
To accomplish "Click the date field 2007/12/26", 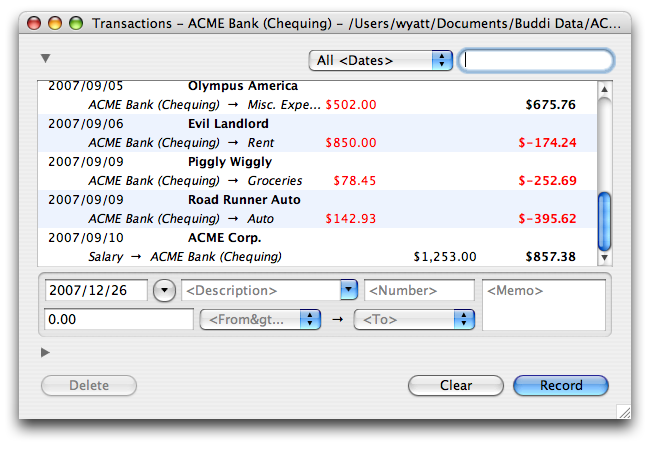I will click(x=96, y=290).
